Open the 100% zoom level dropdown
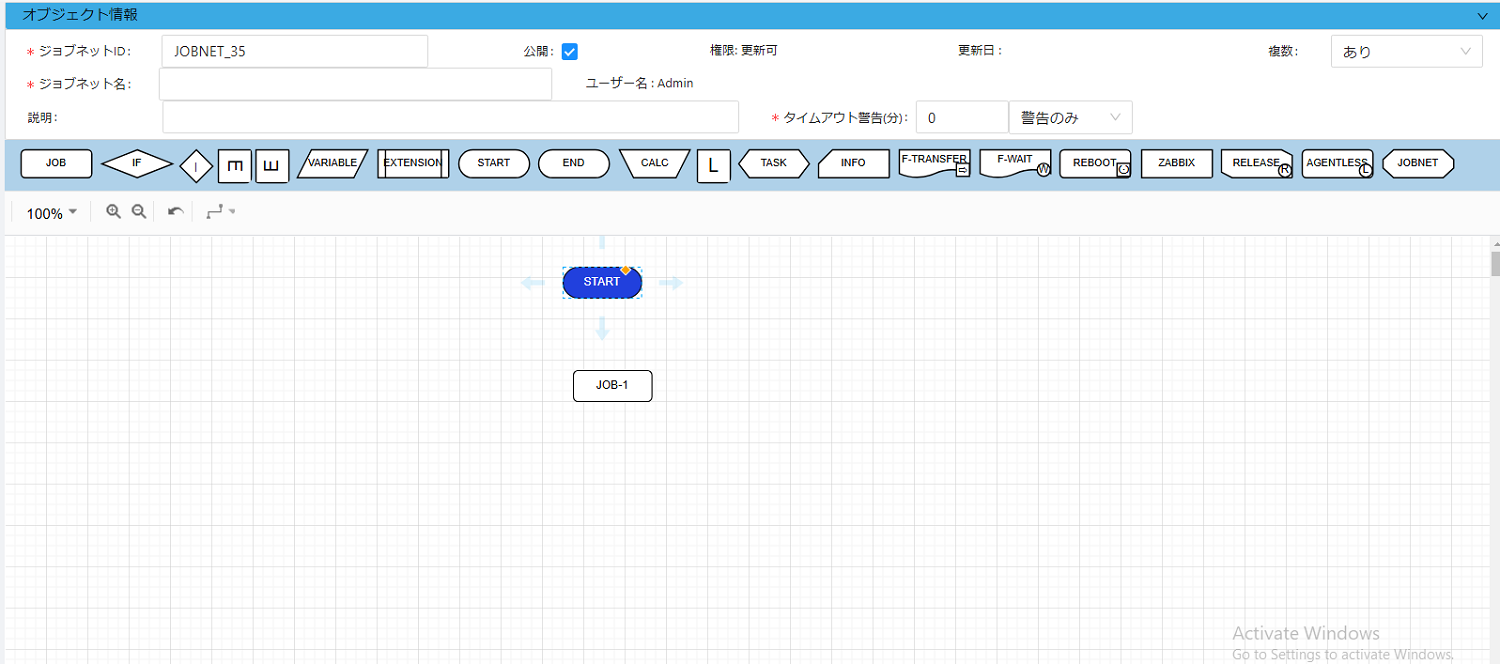The image size is (1500, 664). click(x=50, y=212)
